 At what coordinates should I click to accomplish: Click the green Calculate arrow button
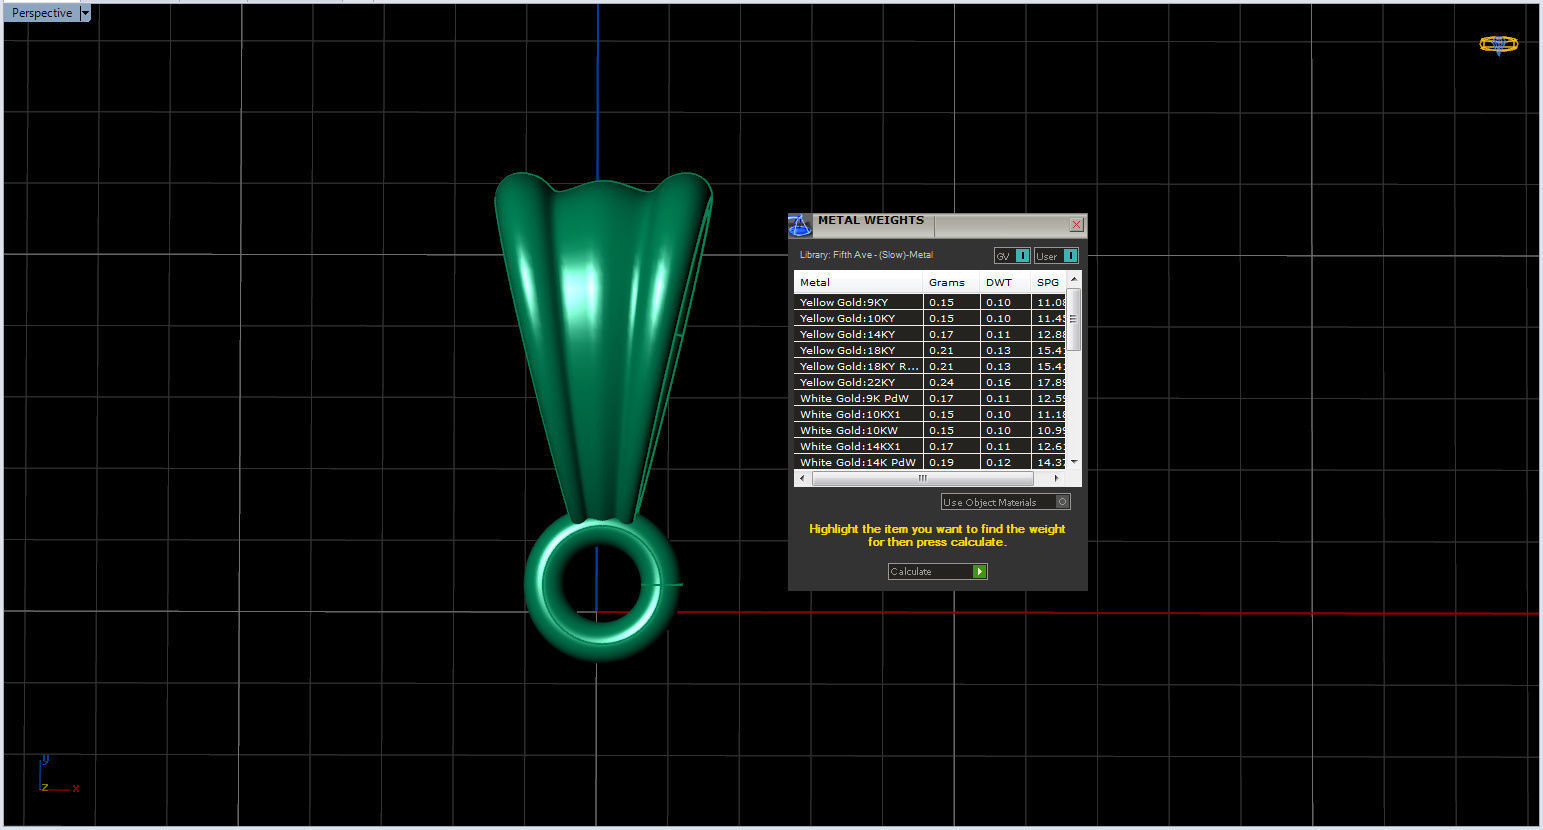point(980,571)
